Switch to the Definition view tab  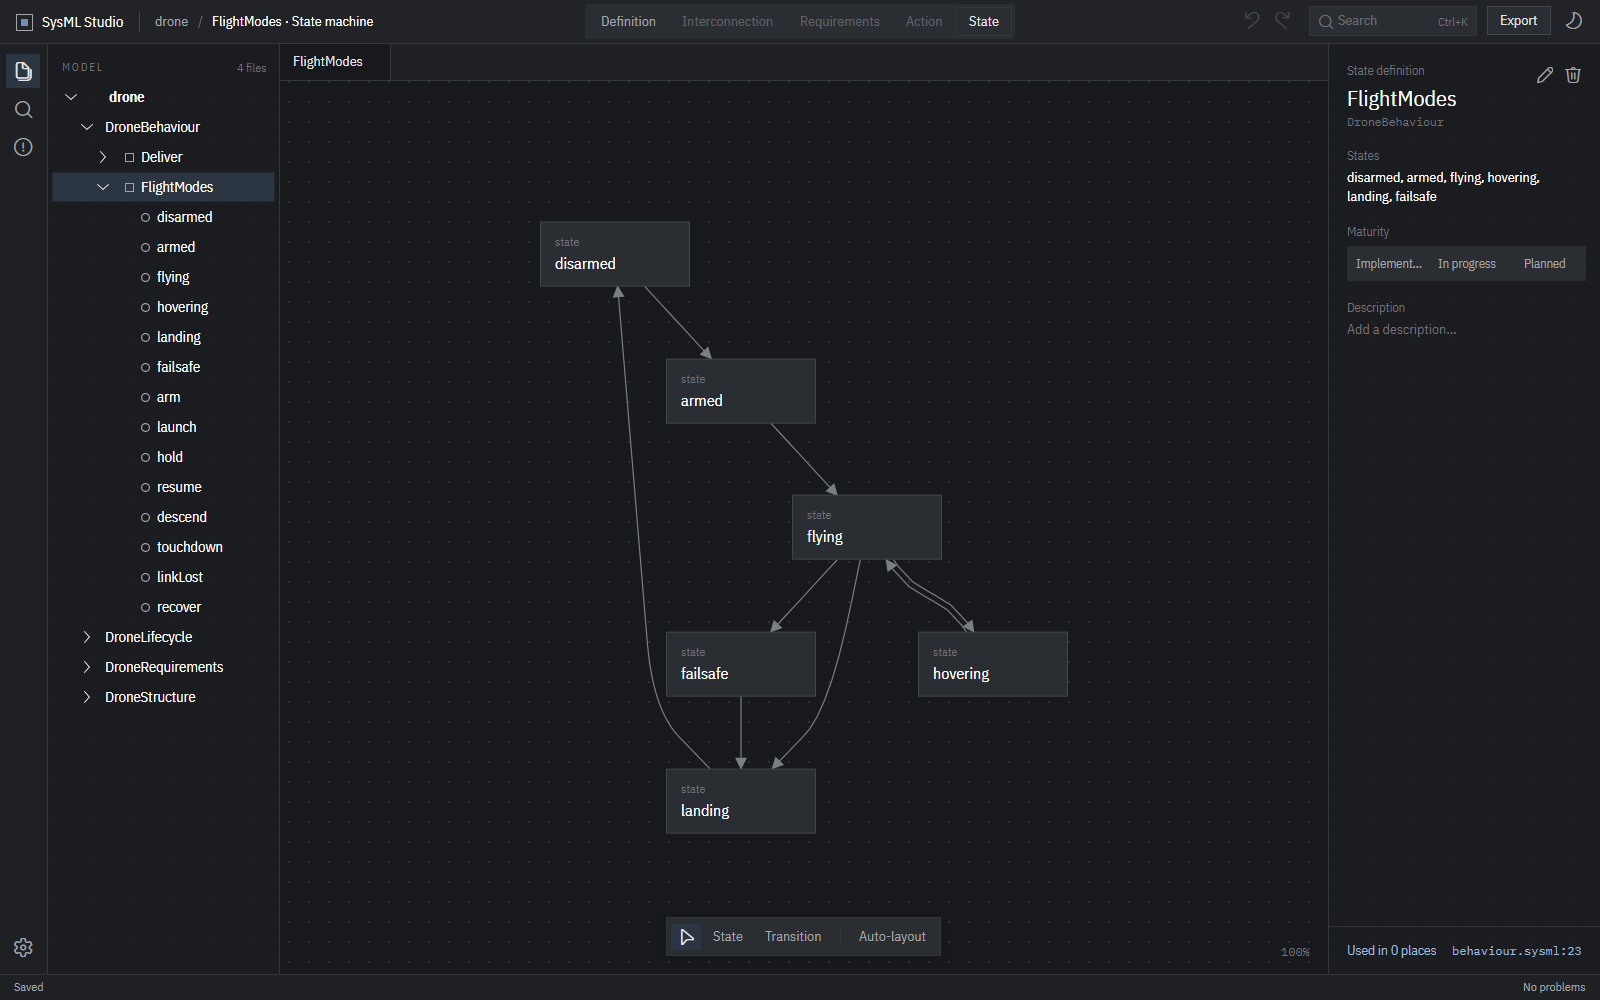click(628, 21)
